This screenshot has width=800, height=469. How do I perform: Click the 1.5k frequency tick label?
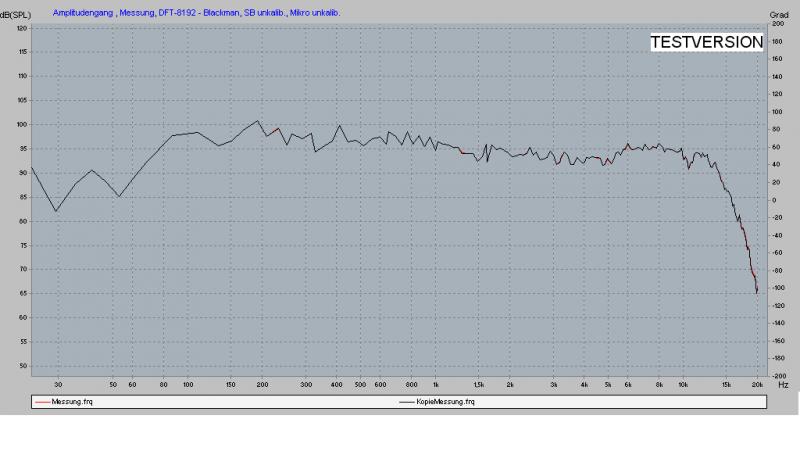click(479, 385)
